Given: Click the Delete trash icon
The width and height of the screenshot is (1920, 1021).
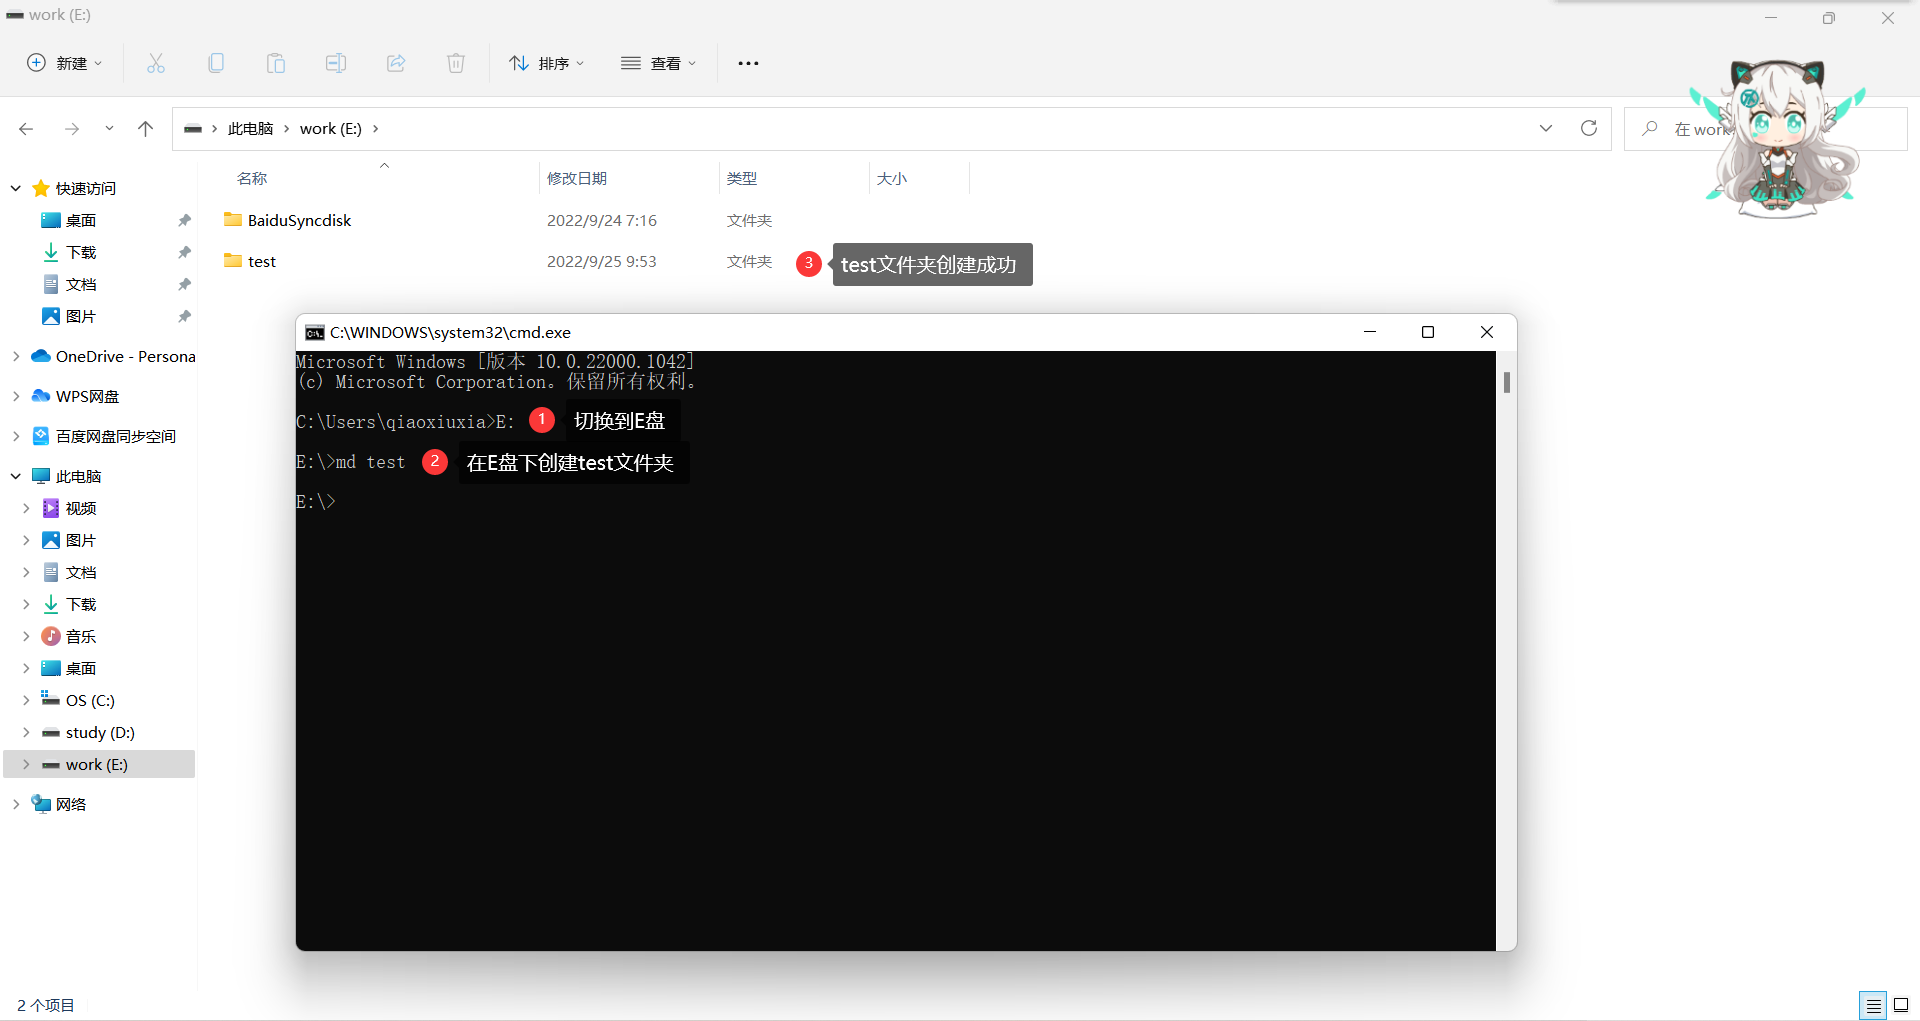Looking at the screenshot, I should pyautogui.click(x=456, y=63).
